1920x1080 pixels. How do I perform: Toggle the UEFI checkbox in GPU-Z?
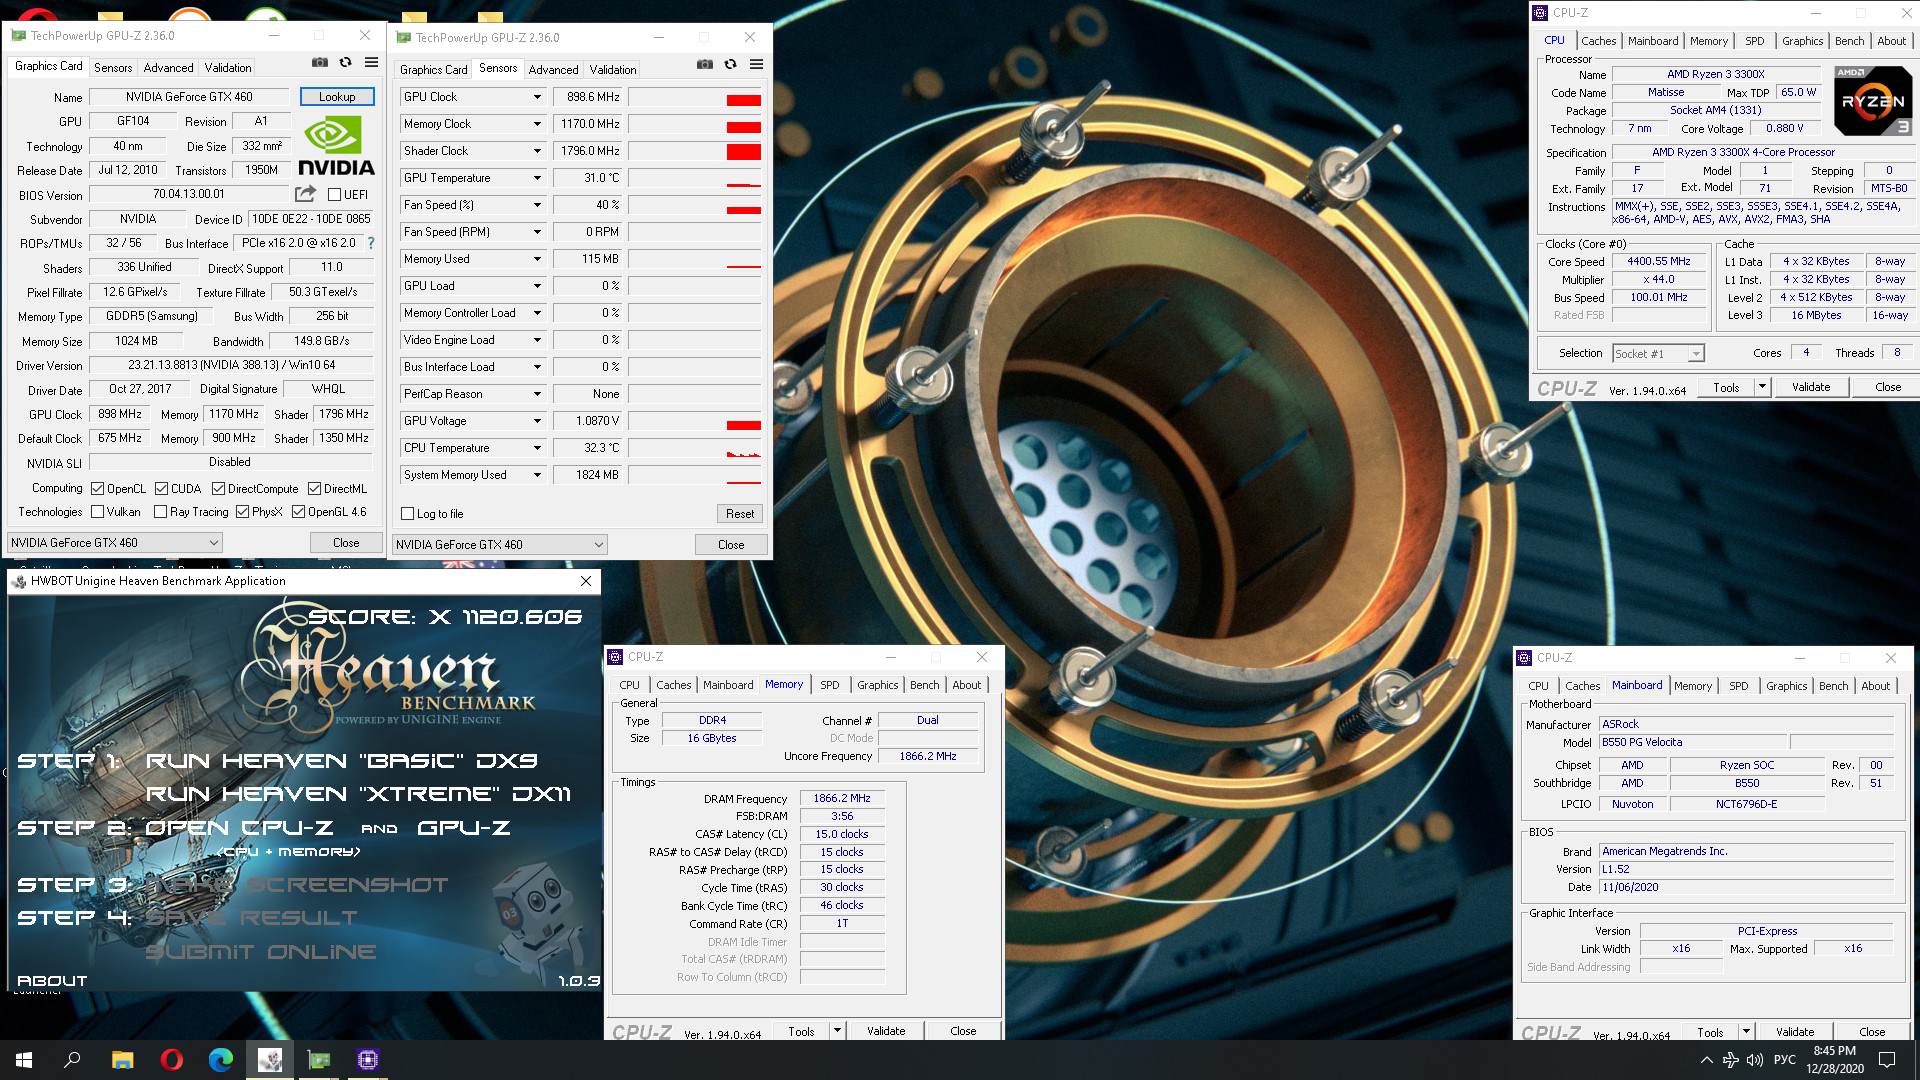[334, 195]
